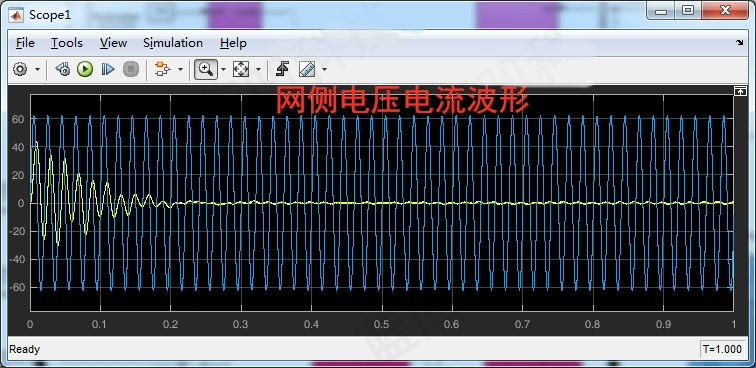Screen dimensions: 756x368
Task: Close the Scope1 window
Action: click(725, 11)
